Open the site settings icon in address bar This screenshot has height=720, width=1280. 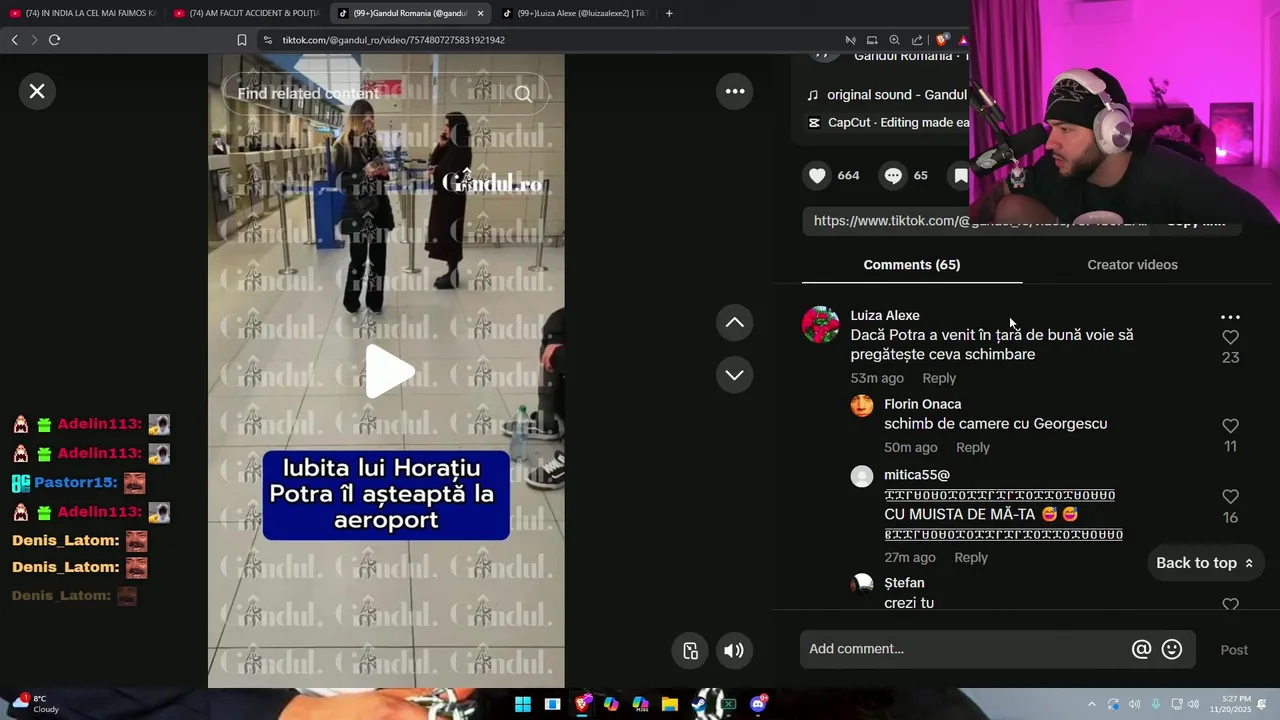tap(268, 40)
